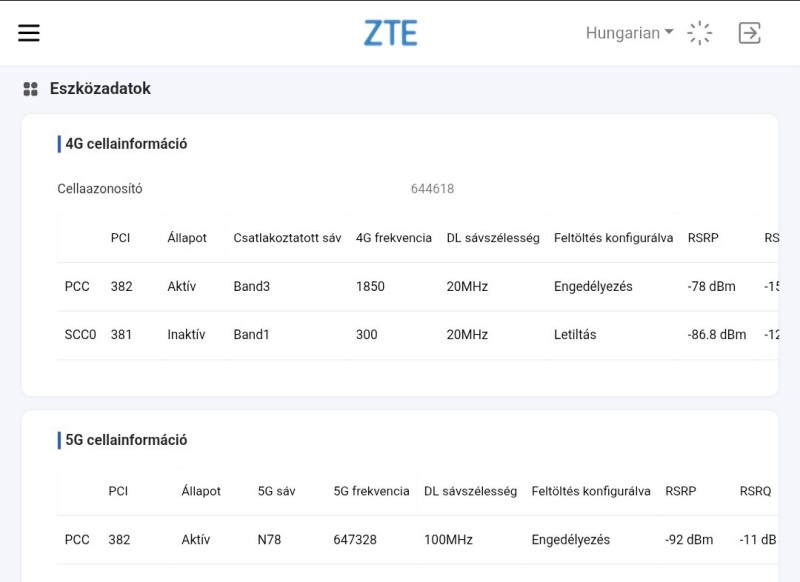This screenshot has width=800, height=582.
Task: Click the loading spinner icon
Action: click(700, 33)
